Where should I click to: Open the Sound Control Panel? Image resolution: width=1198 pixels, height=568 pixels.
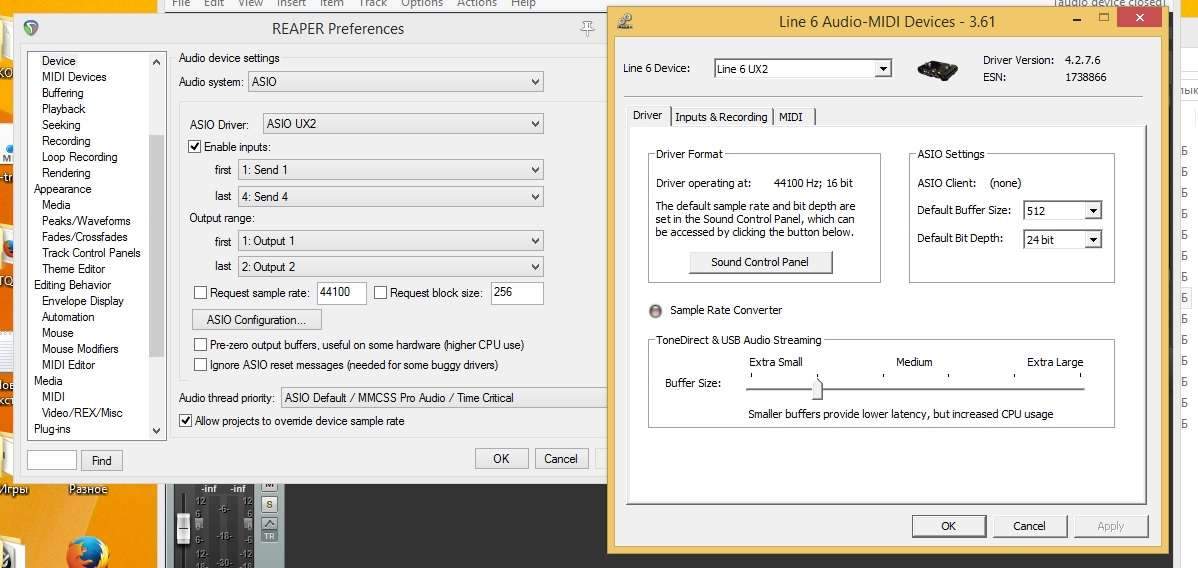click(760, 262)
